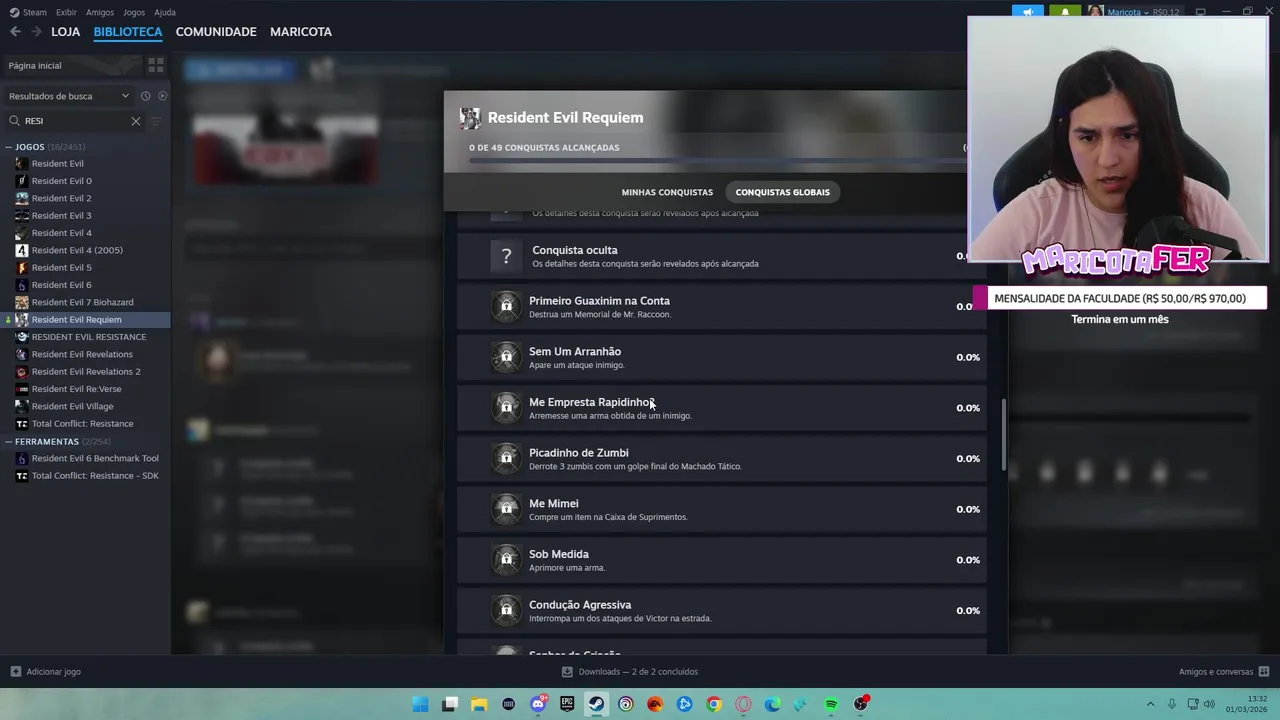Click the Sob Medida achievement icon
Viewport: 1280px width, 720px height.
506,560
